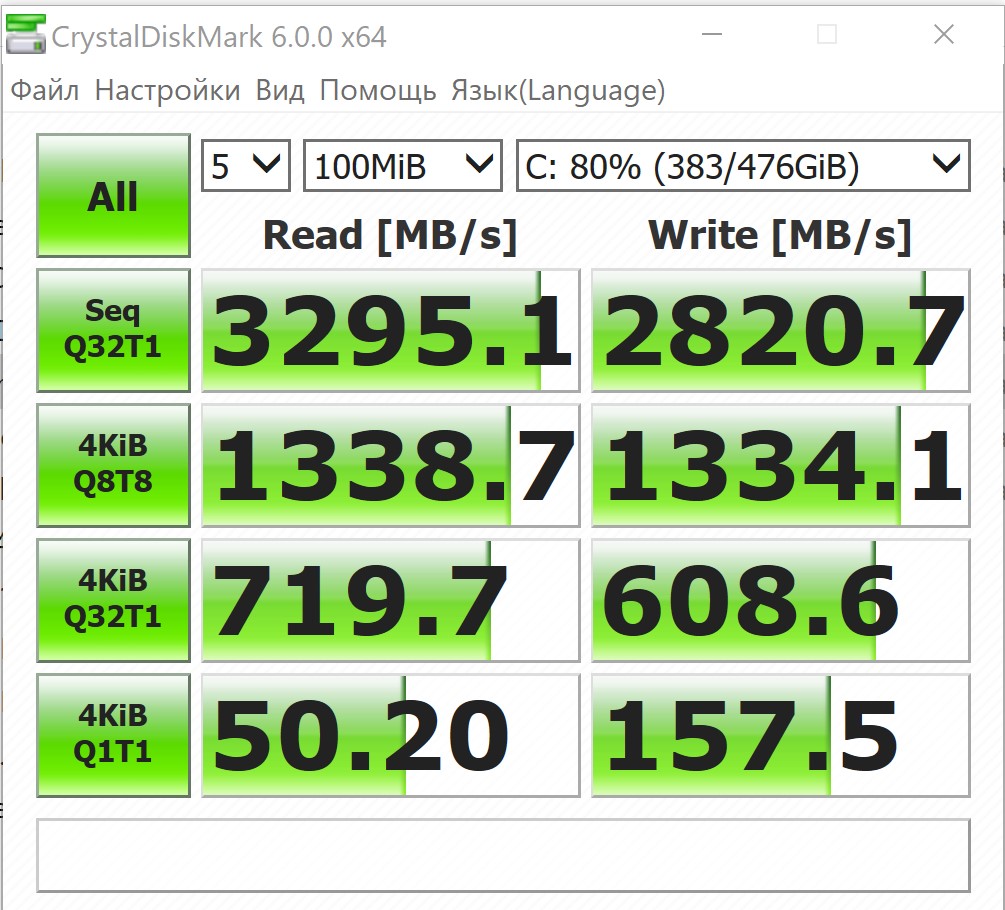Open the test count dropdown showing 5
1005x910 pixels.
[245, 165]
